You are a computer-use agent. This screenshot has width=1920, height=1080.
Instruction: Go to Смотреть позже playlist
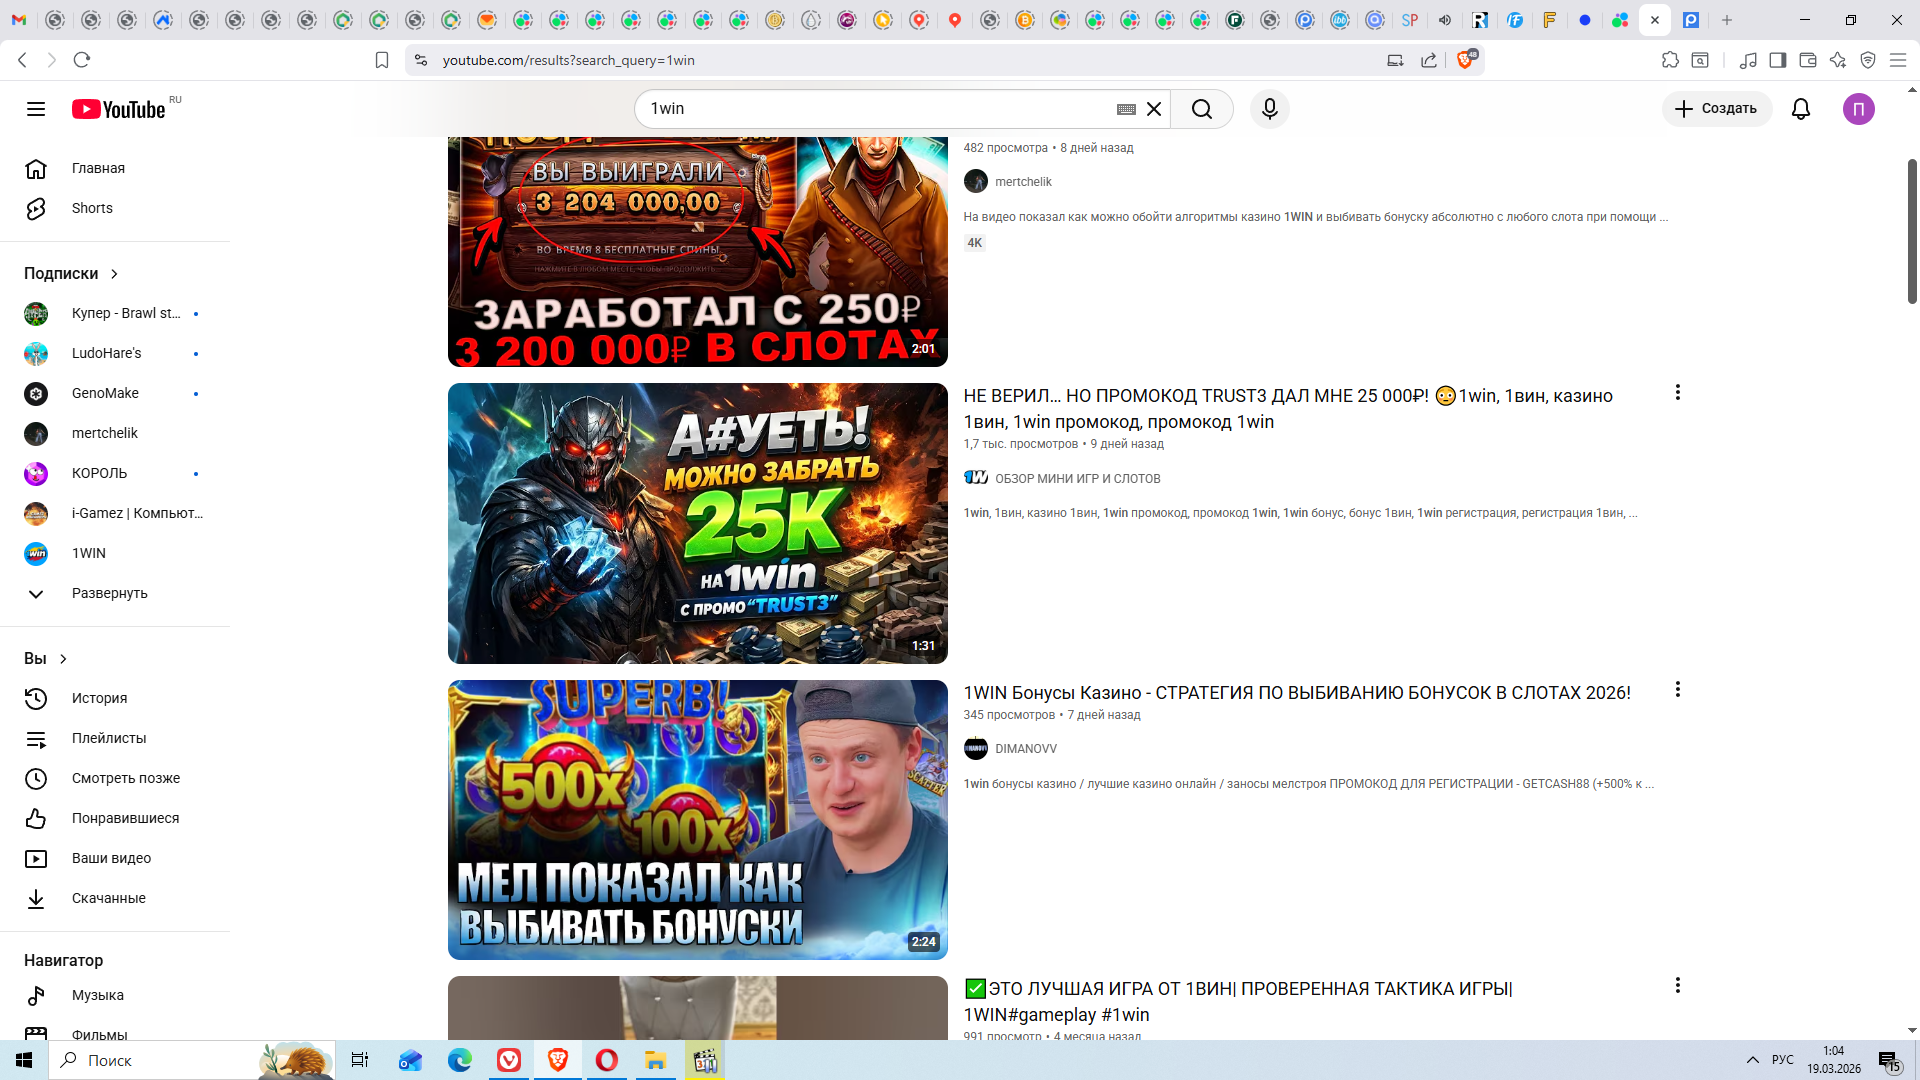[126, 778]
